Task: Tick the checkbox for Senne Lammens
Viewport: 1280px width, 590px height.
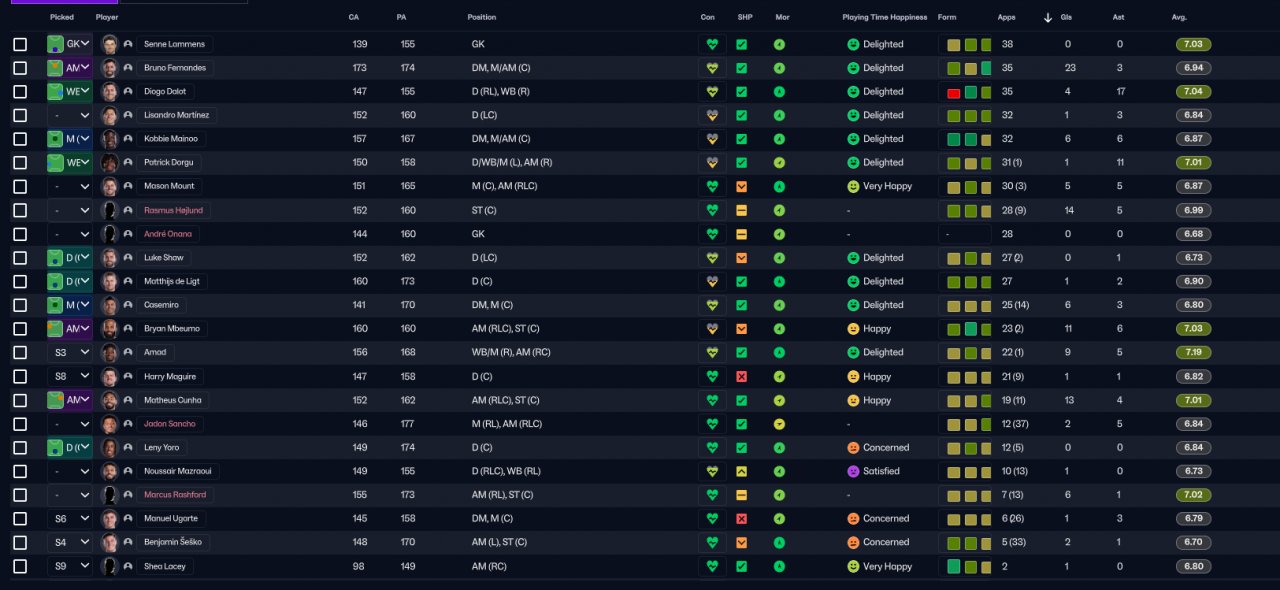Action: (20, 44)
